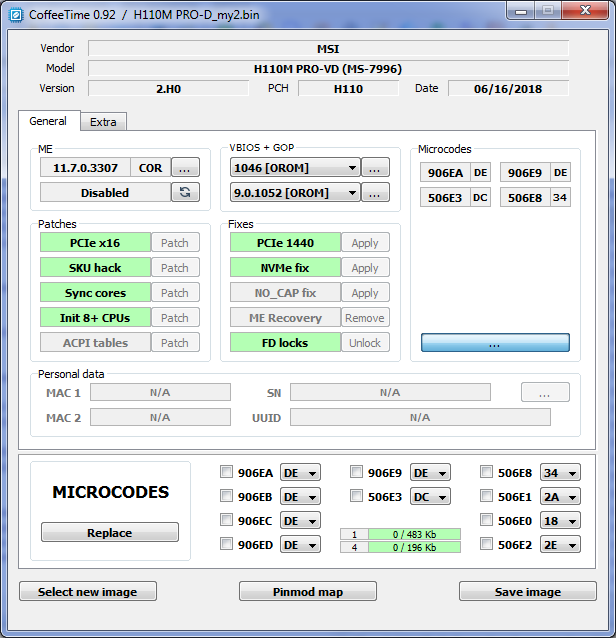
Task: Click the PCH H110 field
Action: click(348, 88)
